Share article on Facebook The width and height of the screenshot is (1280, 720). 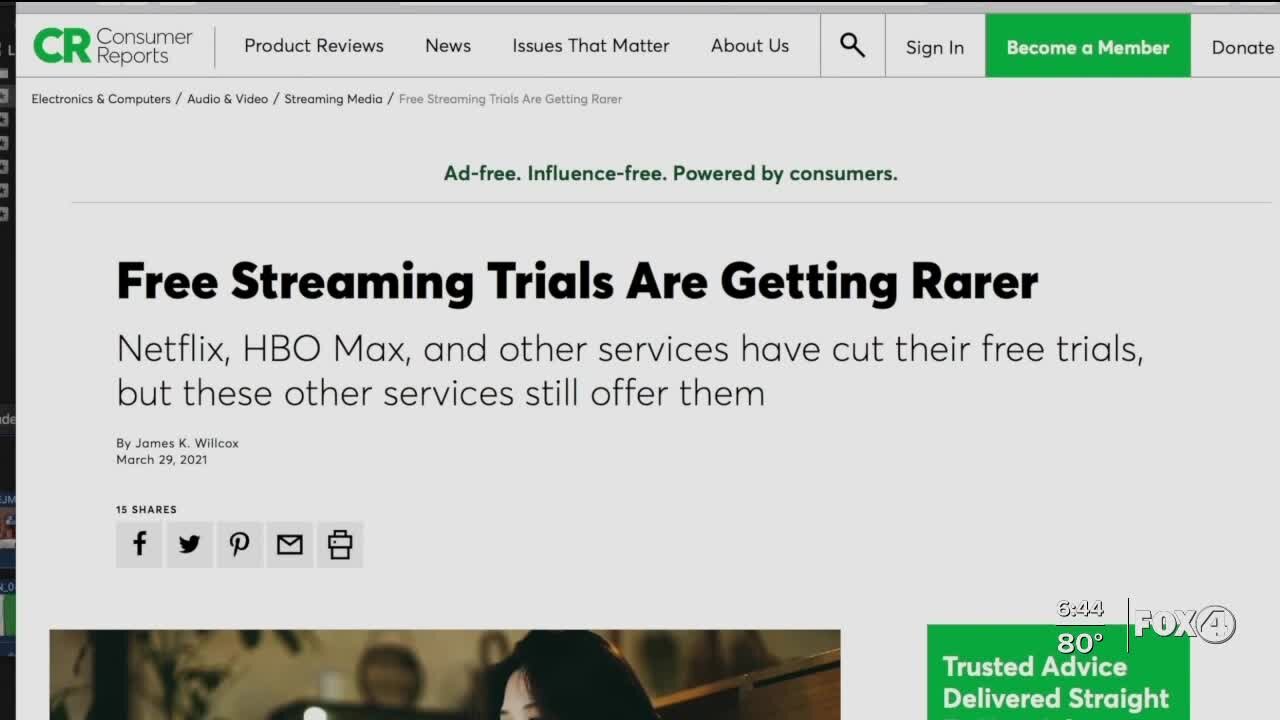pos(139,544)
